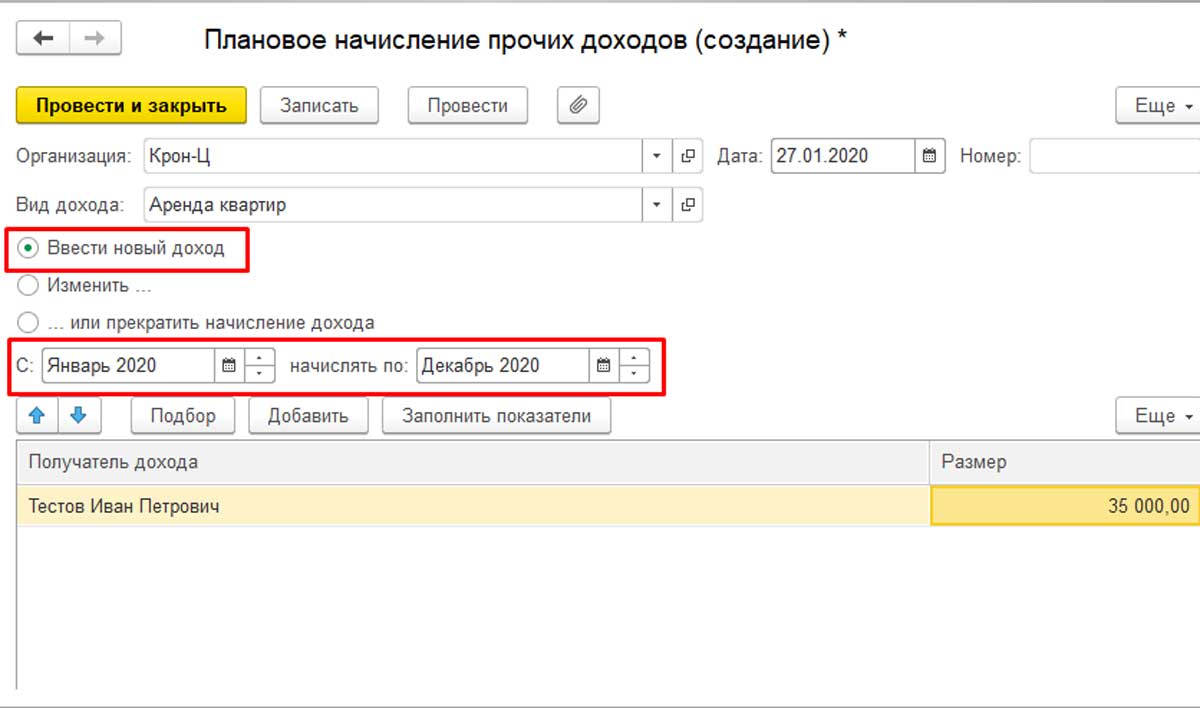The height and width of the screenshot is (708, 1200).
Task: Click the Заполнить показатели button
Action: coord(496,416)
